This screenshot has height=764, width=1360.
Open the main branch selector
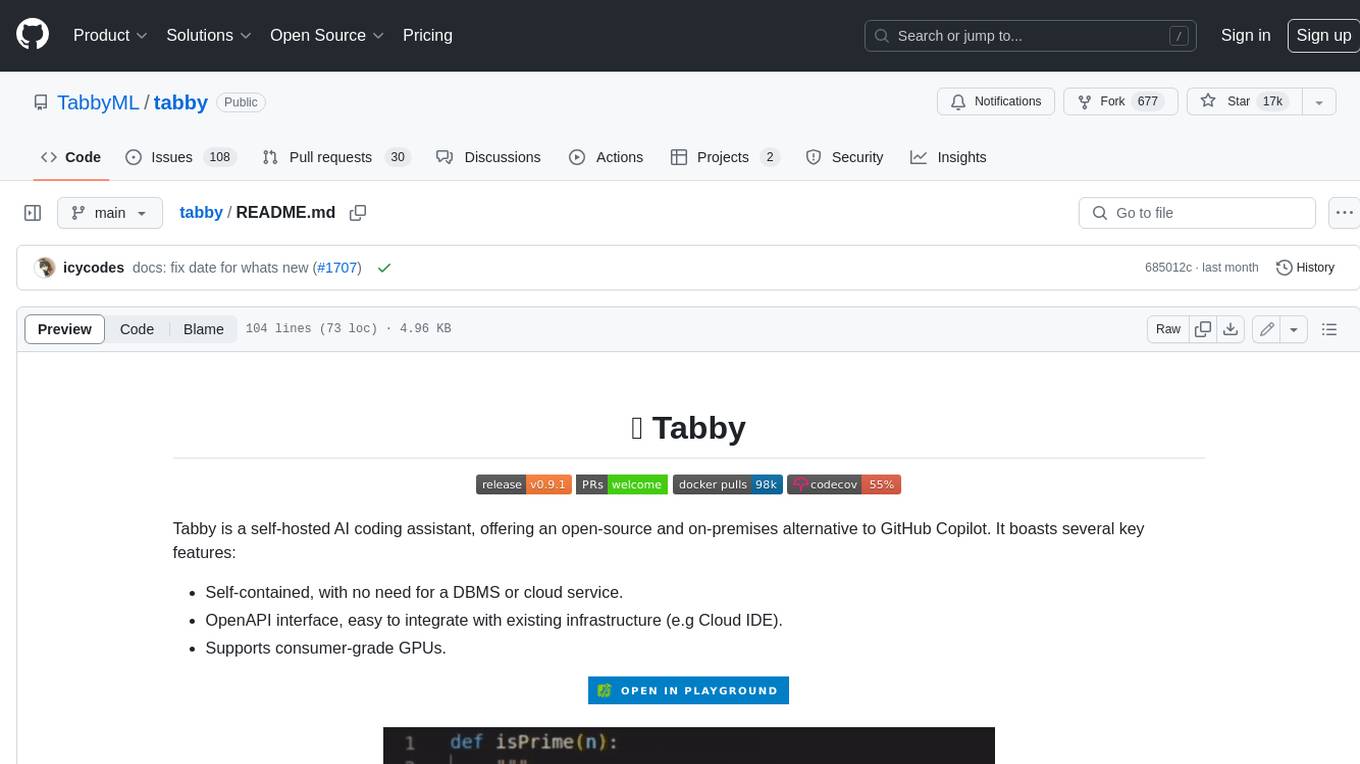click(109, 213)
